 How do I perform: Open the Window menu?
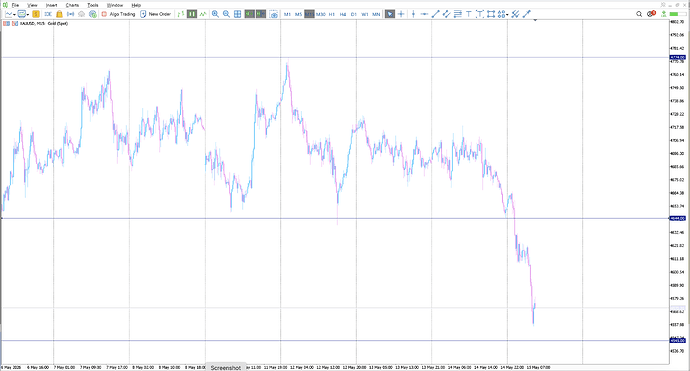click(115, 5)
